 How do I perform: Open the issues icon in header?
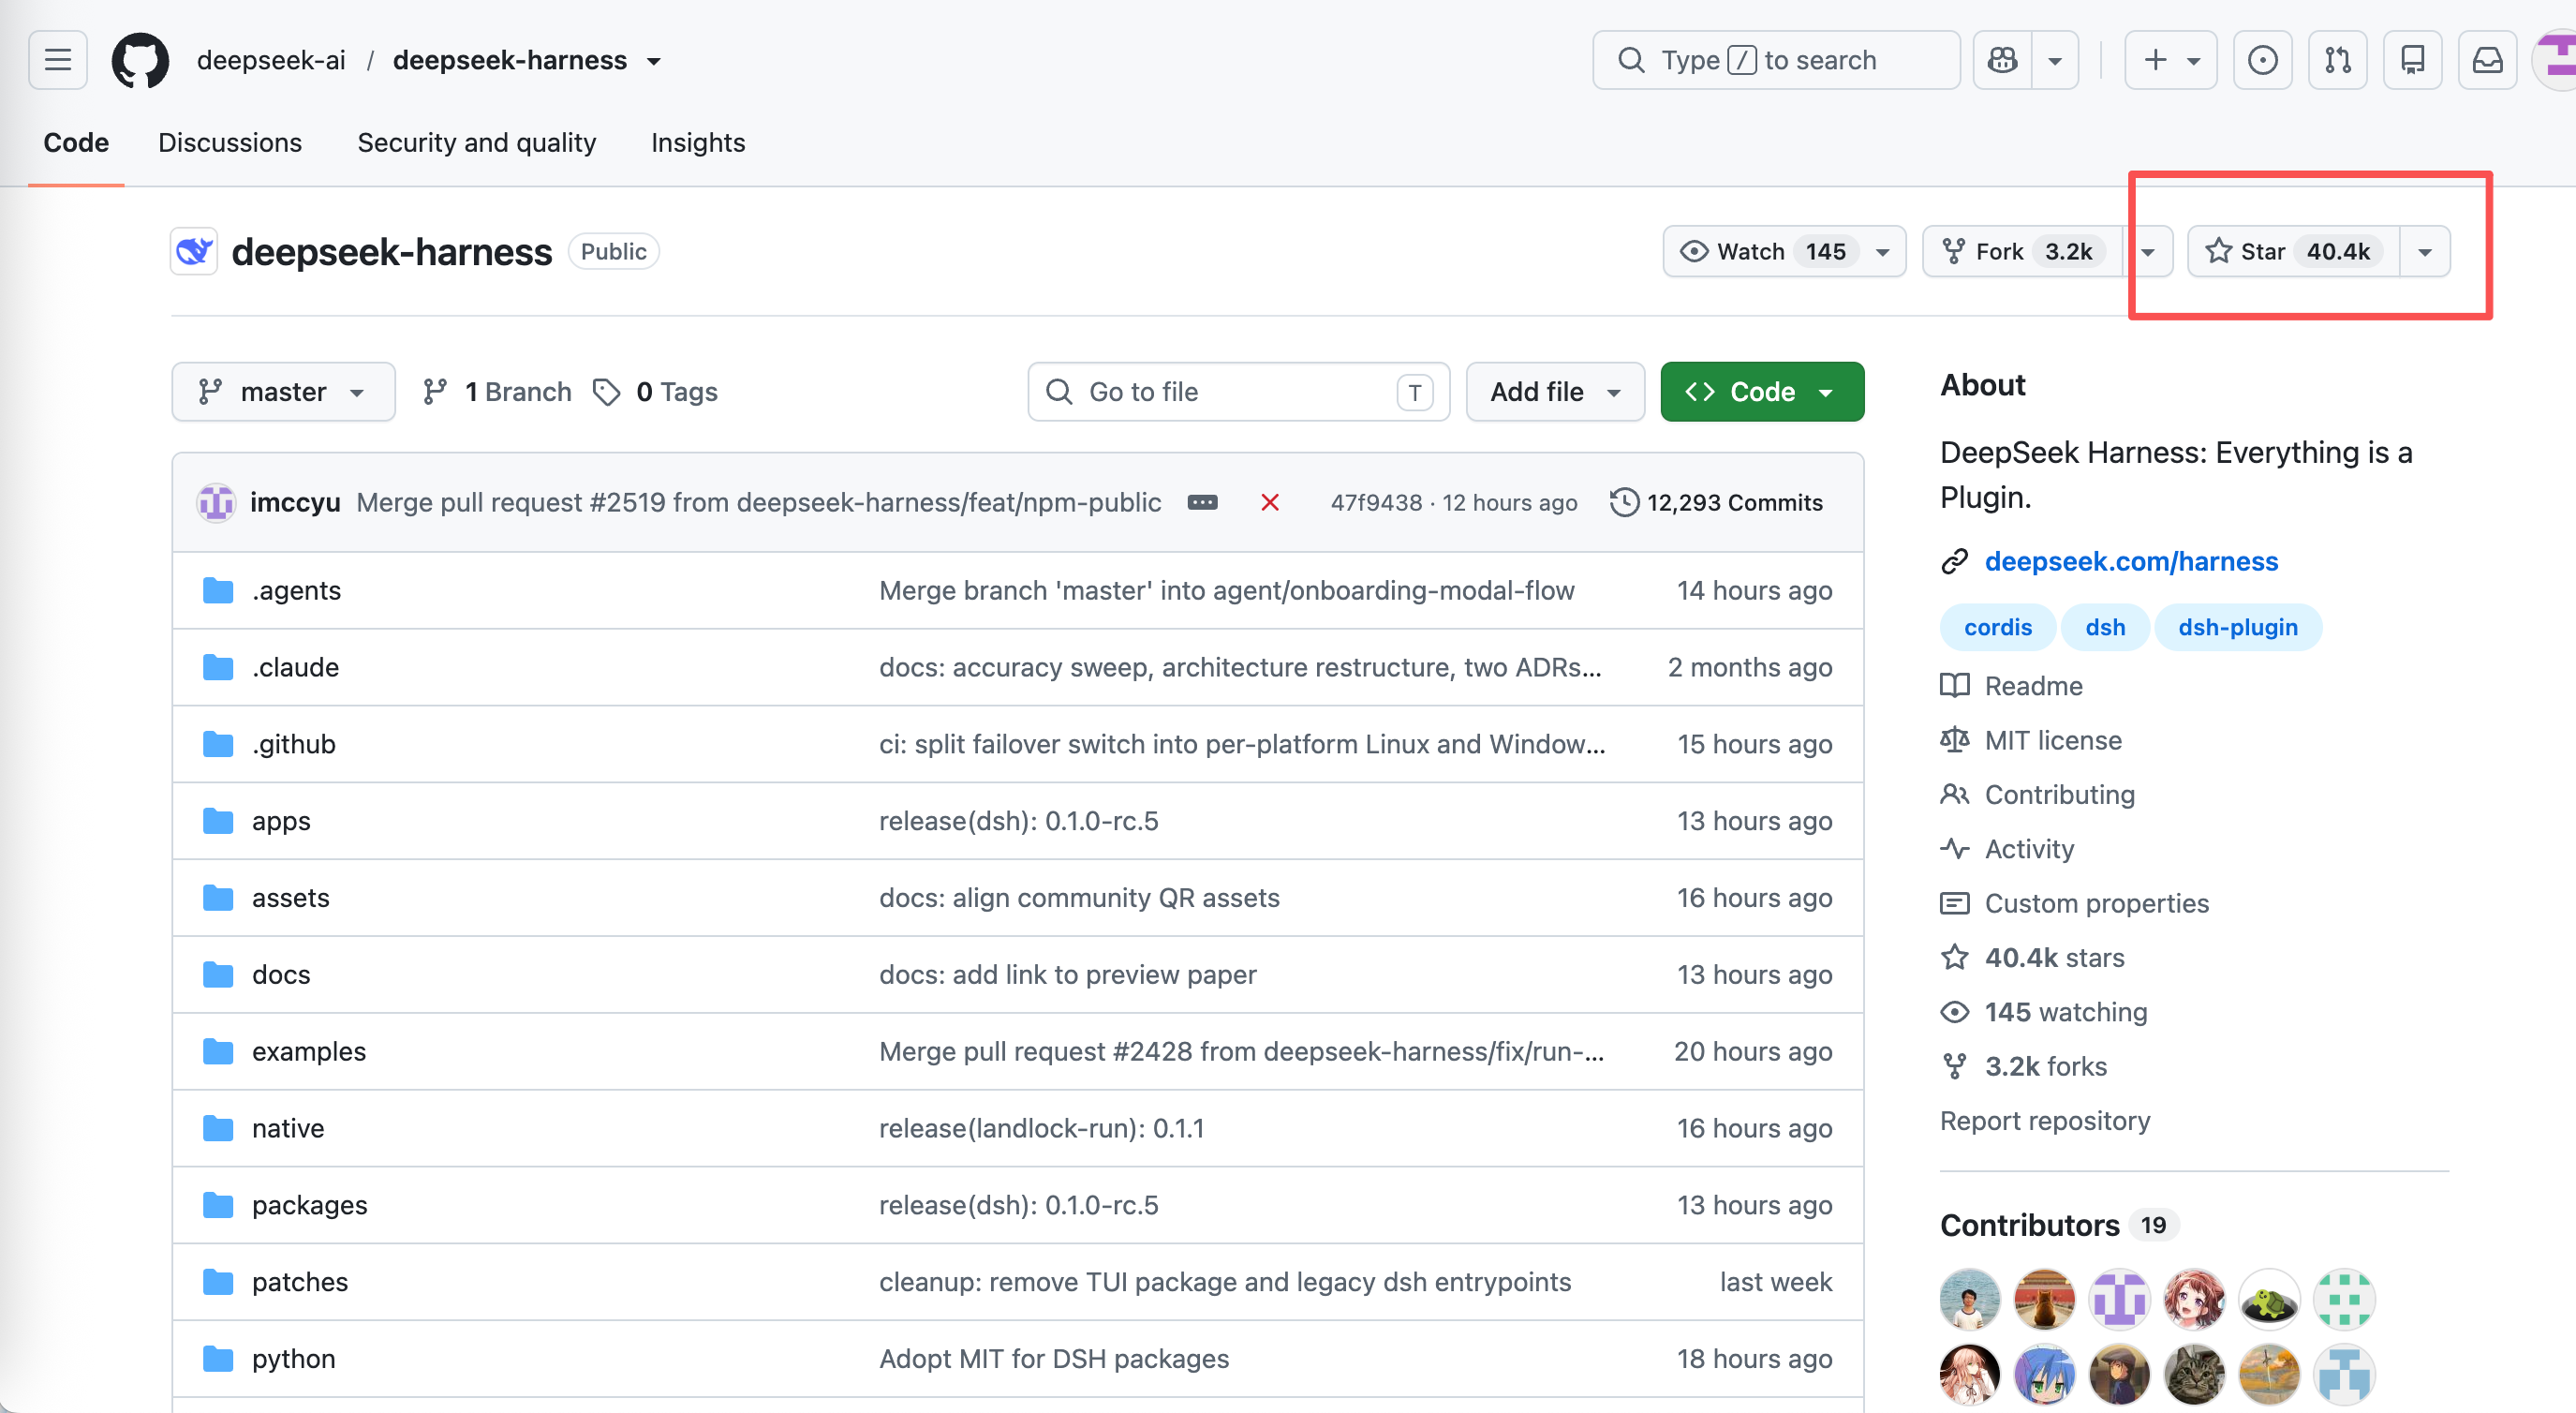(x=2262, y=60)
